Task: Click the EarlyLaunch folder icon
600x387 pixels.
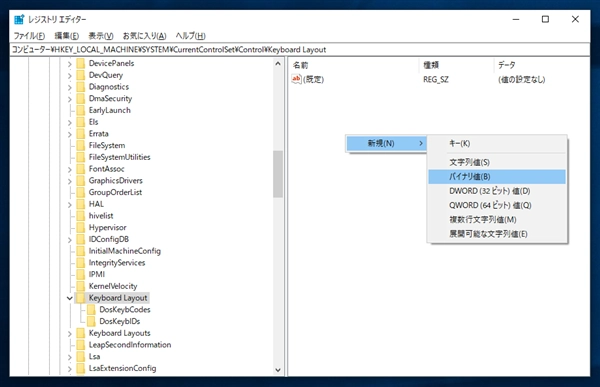Action: (x=80, y=110)
